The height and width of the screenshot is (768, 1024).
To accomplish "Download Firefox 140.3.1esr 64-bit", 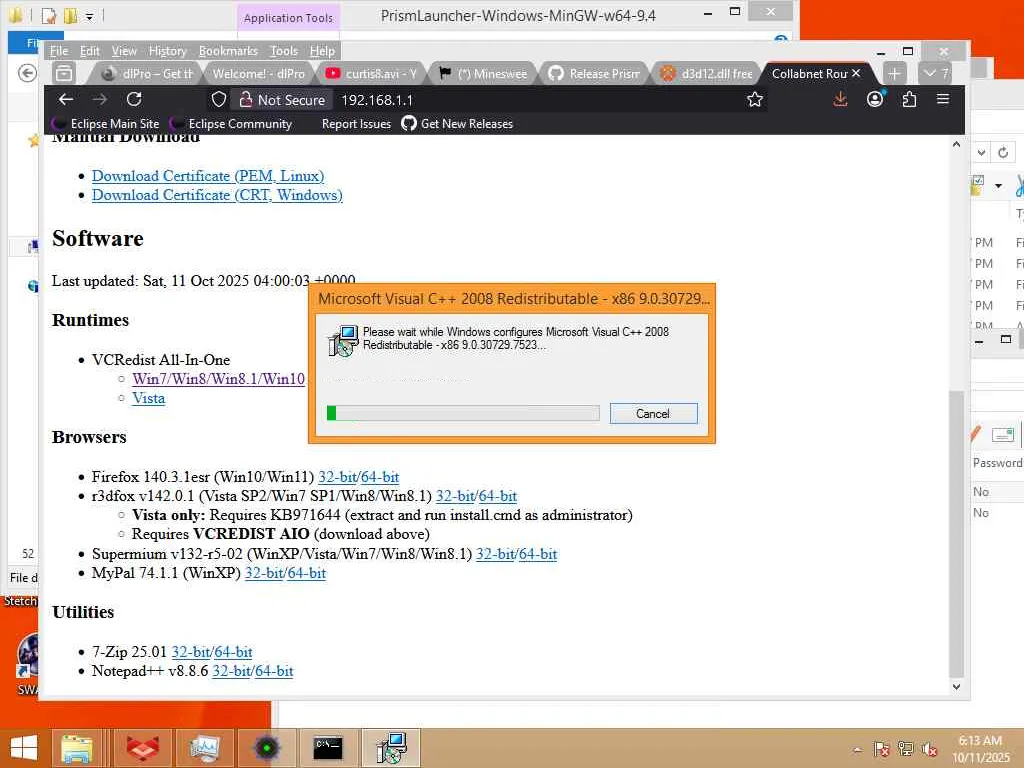I will click(x=380, y=477).
